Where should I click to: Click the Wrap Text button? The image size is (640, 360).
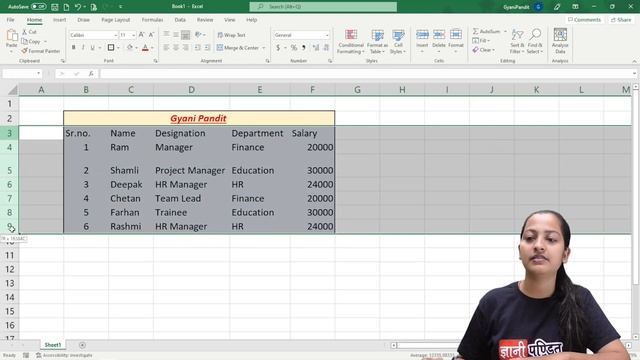click(x=231, y=35)
